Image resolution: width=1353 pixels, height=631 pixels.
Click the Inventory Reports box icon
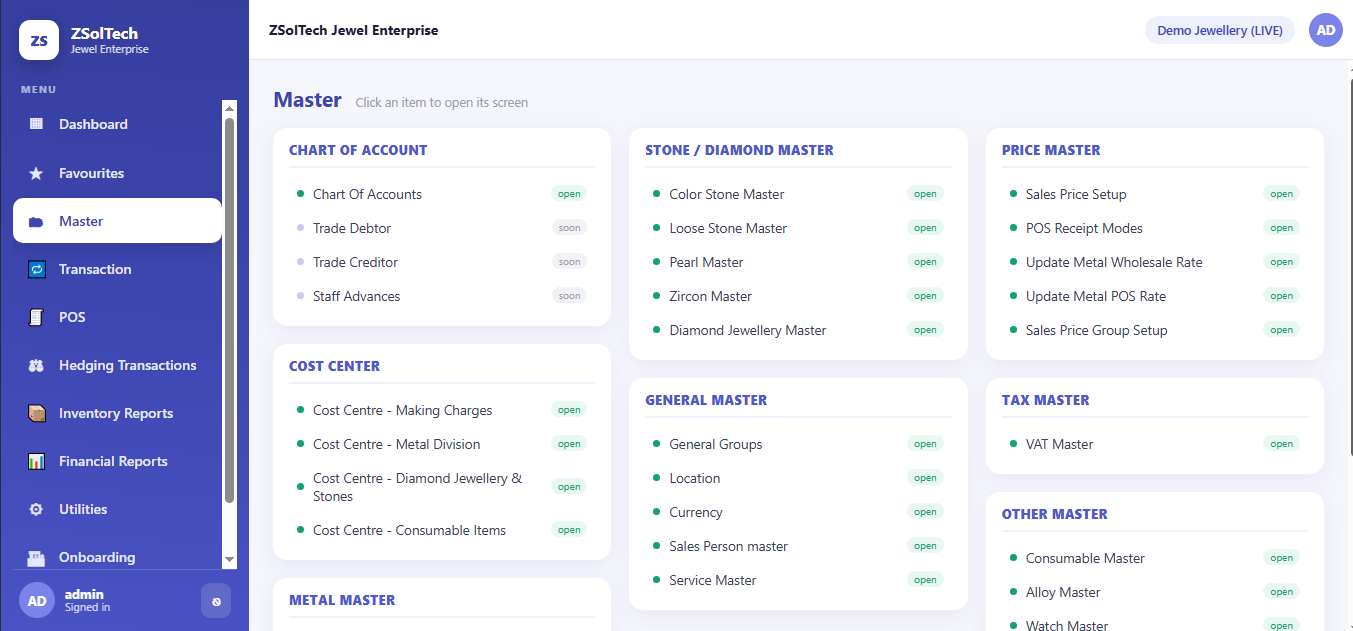coord(37,413)
